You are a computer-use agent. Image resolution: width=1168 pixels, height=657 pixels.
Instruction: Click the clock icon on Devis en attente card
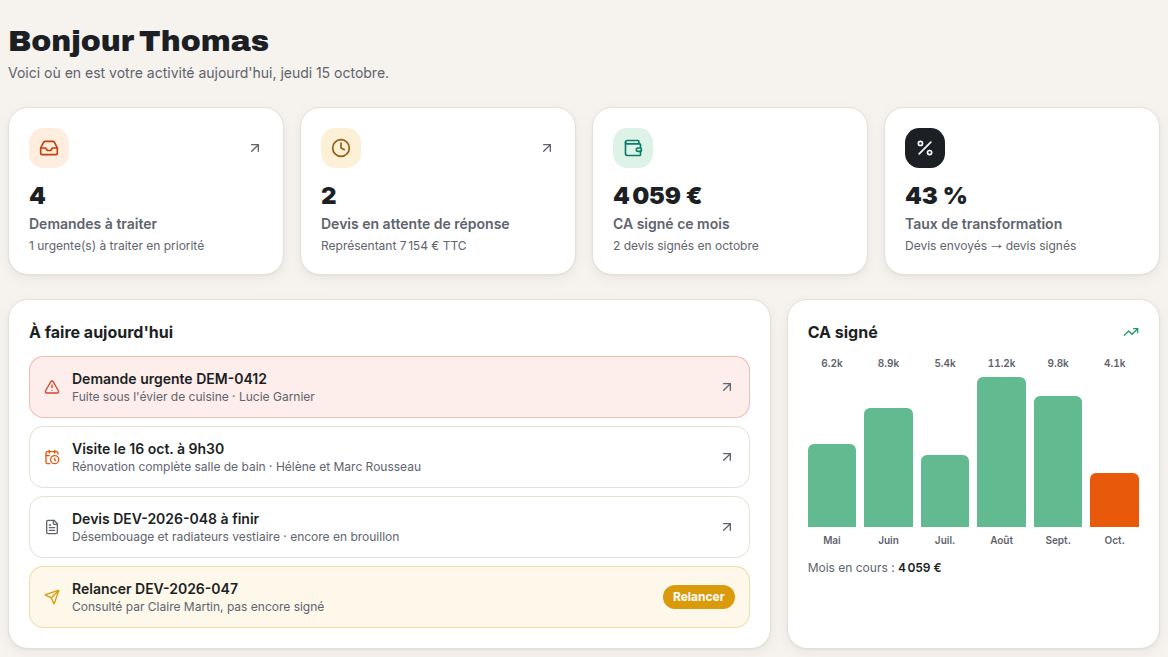click(x=341, y=148)
